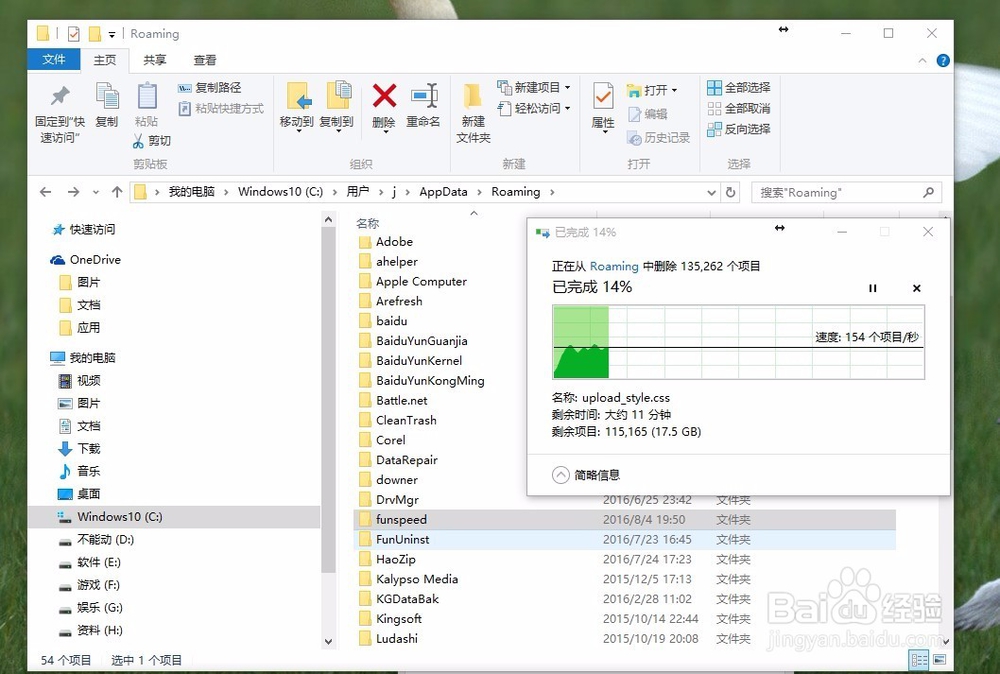Click the Paste (粘贴) ribbon icon
Viewport: 1000px width, 674px height.
[x=147, y=96]
